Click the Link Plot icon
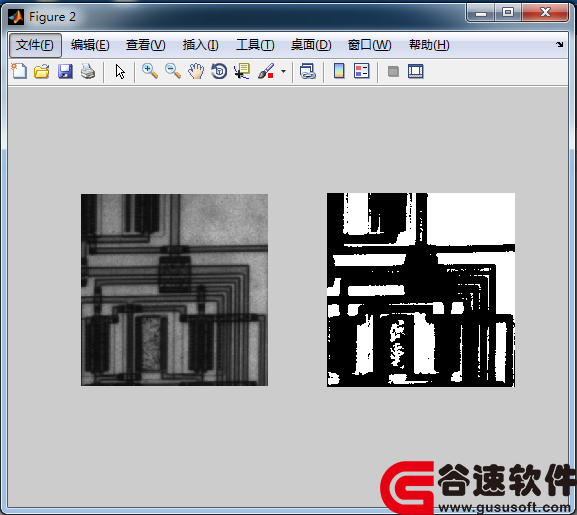This screenshot has height=515, width=577. 308,71
